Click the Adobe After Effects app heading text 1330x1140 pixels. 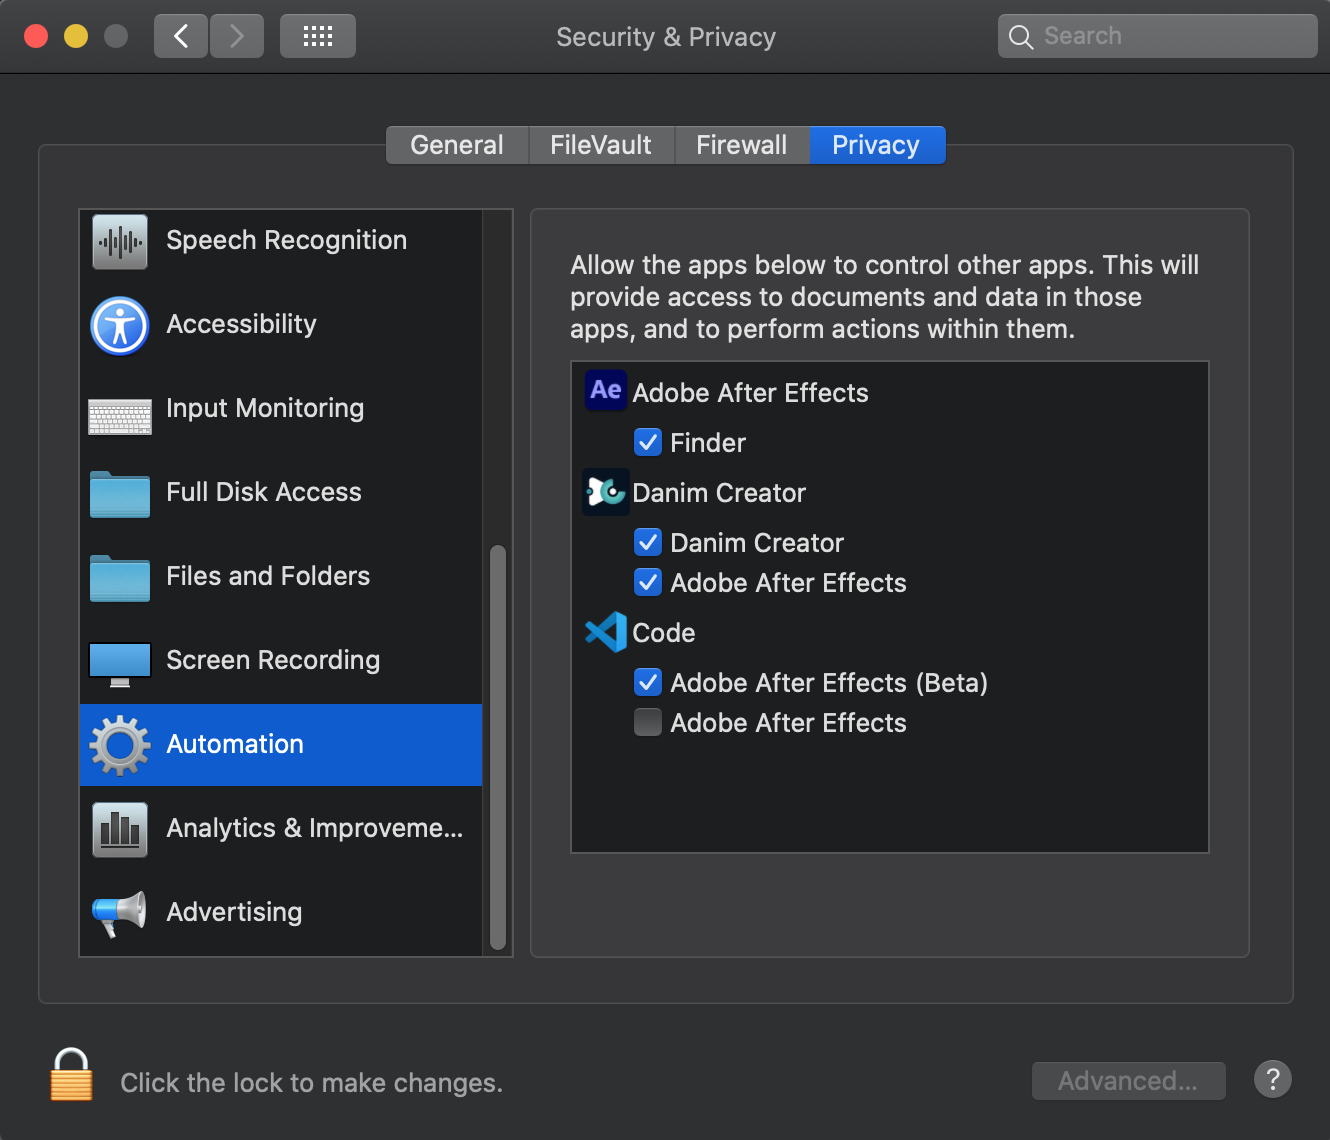point(750,392)
